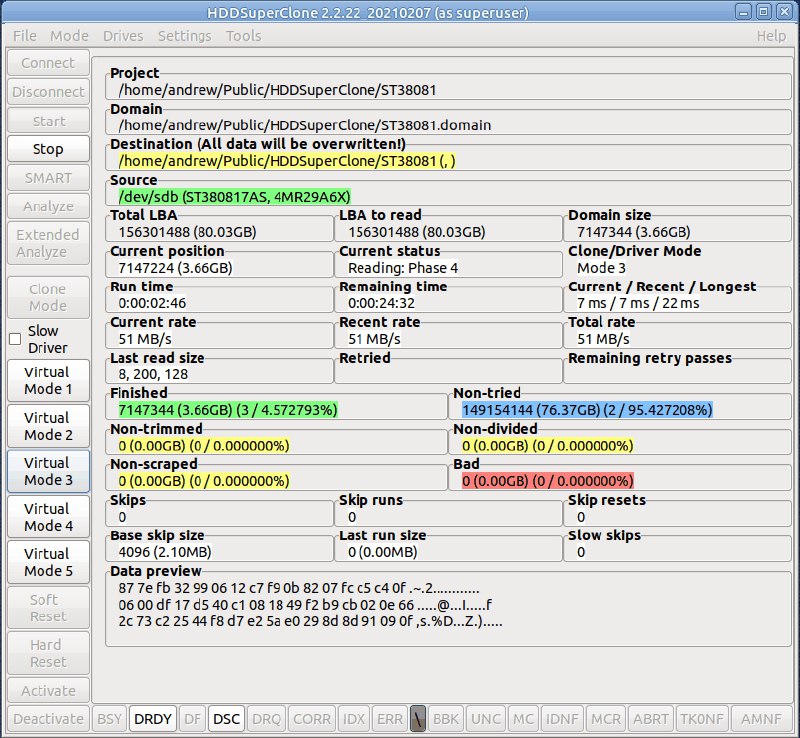Click the ERR status indicator
The image size is (800, 738).
click(x=390, y=719)
